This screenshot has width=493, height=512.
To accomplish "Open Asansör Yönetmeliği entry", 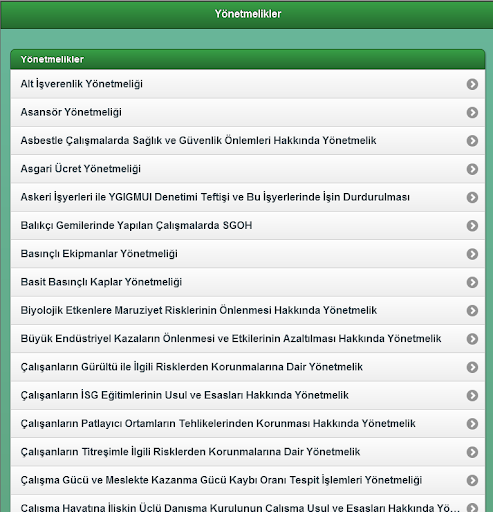I will click(x=248, y=112).
